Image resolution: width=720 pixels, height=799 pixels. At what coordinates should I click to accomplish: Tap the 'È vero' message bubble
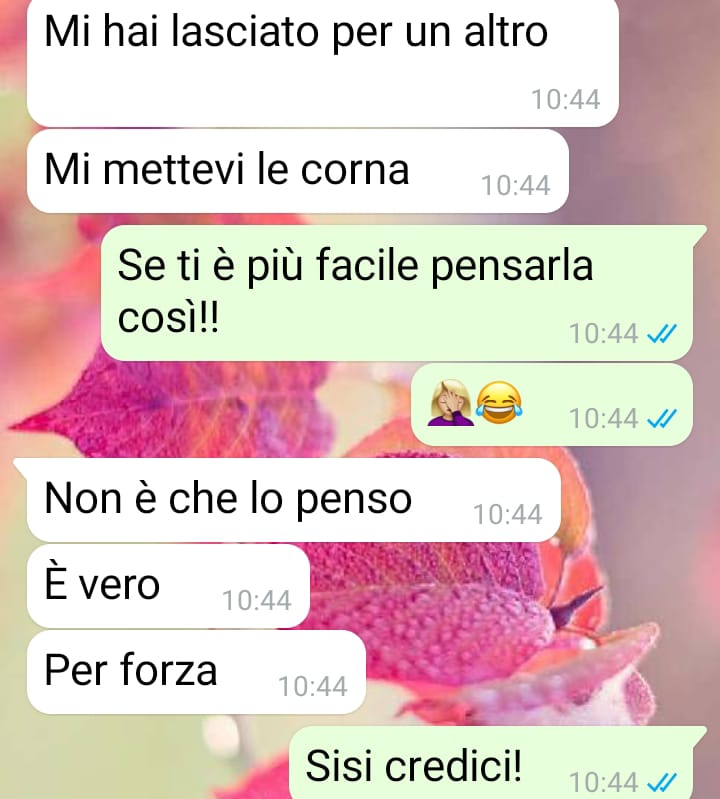tap(168, 586)
